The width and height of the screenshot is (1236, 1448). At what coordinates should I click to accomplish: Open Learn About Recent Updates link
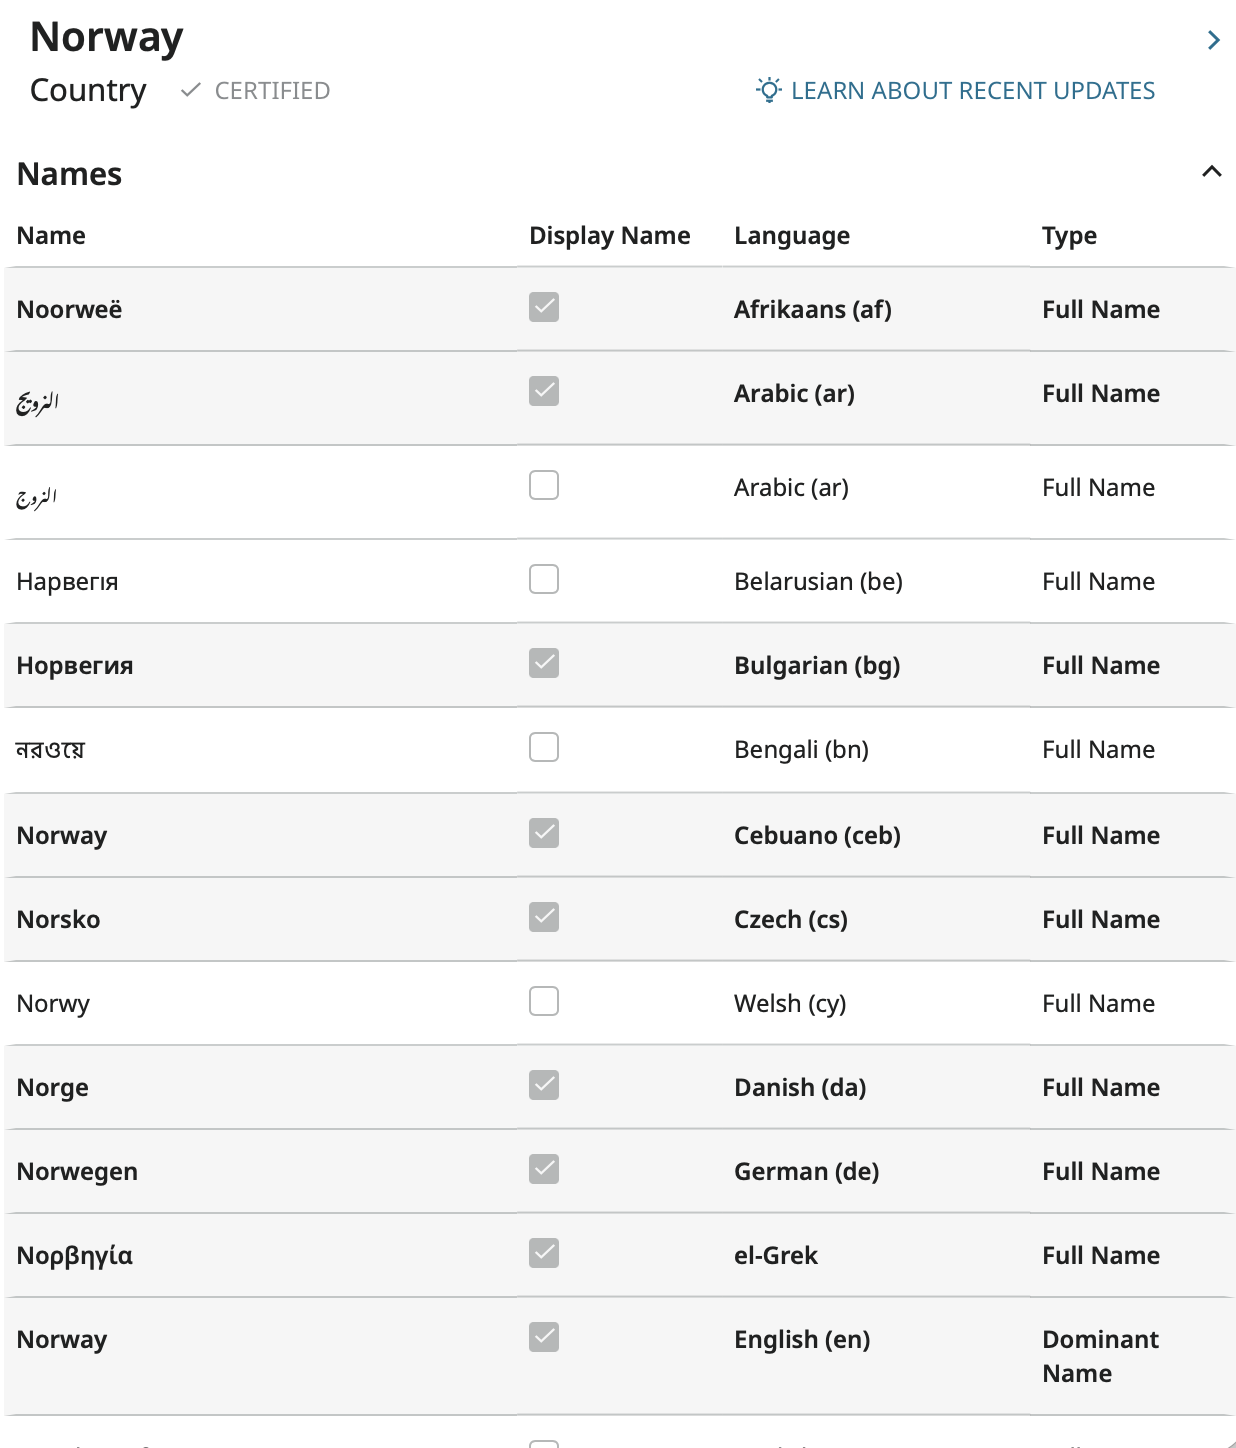[972, 91]
